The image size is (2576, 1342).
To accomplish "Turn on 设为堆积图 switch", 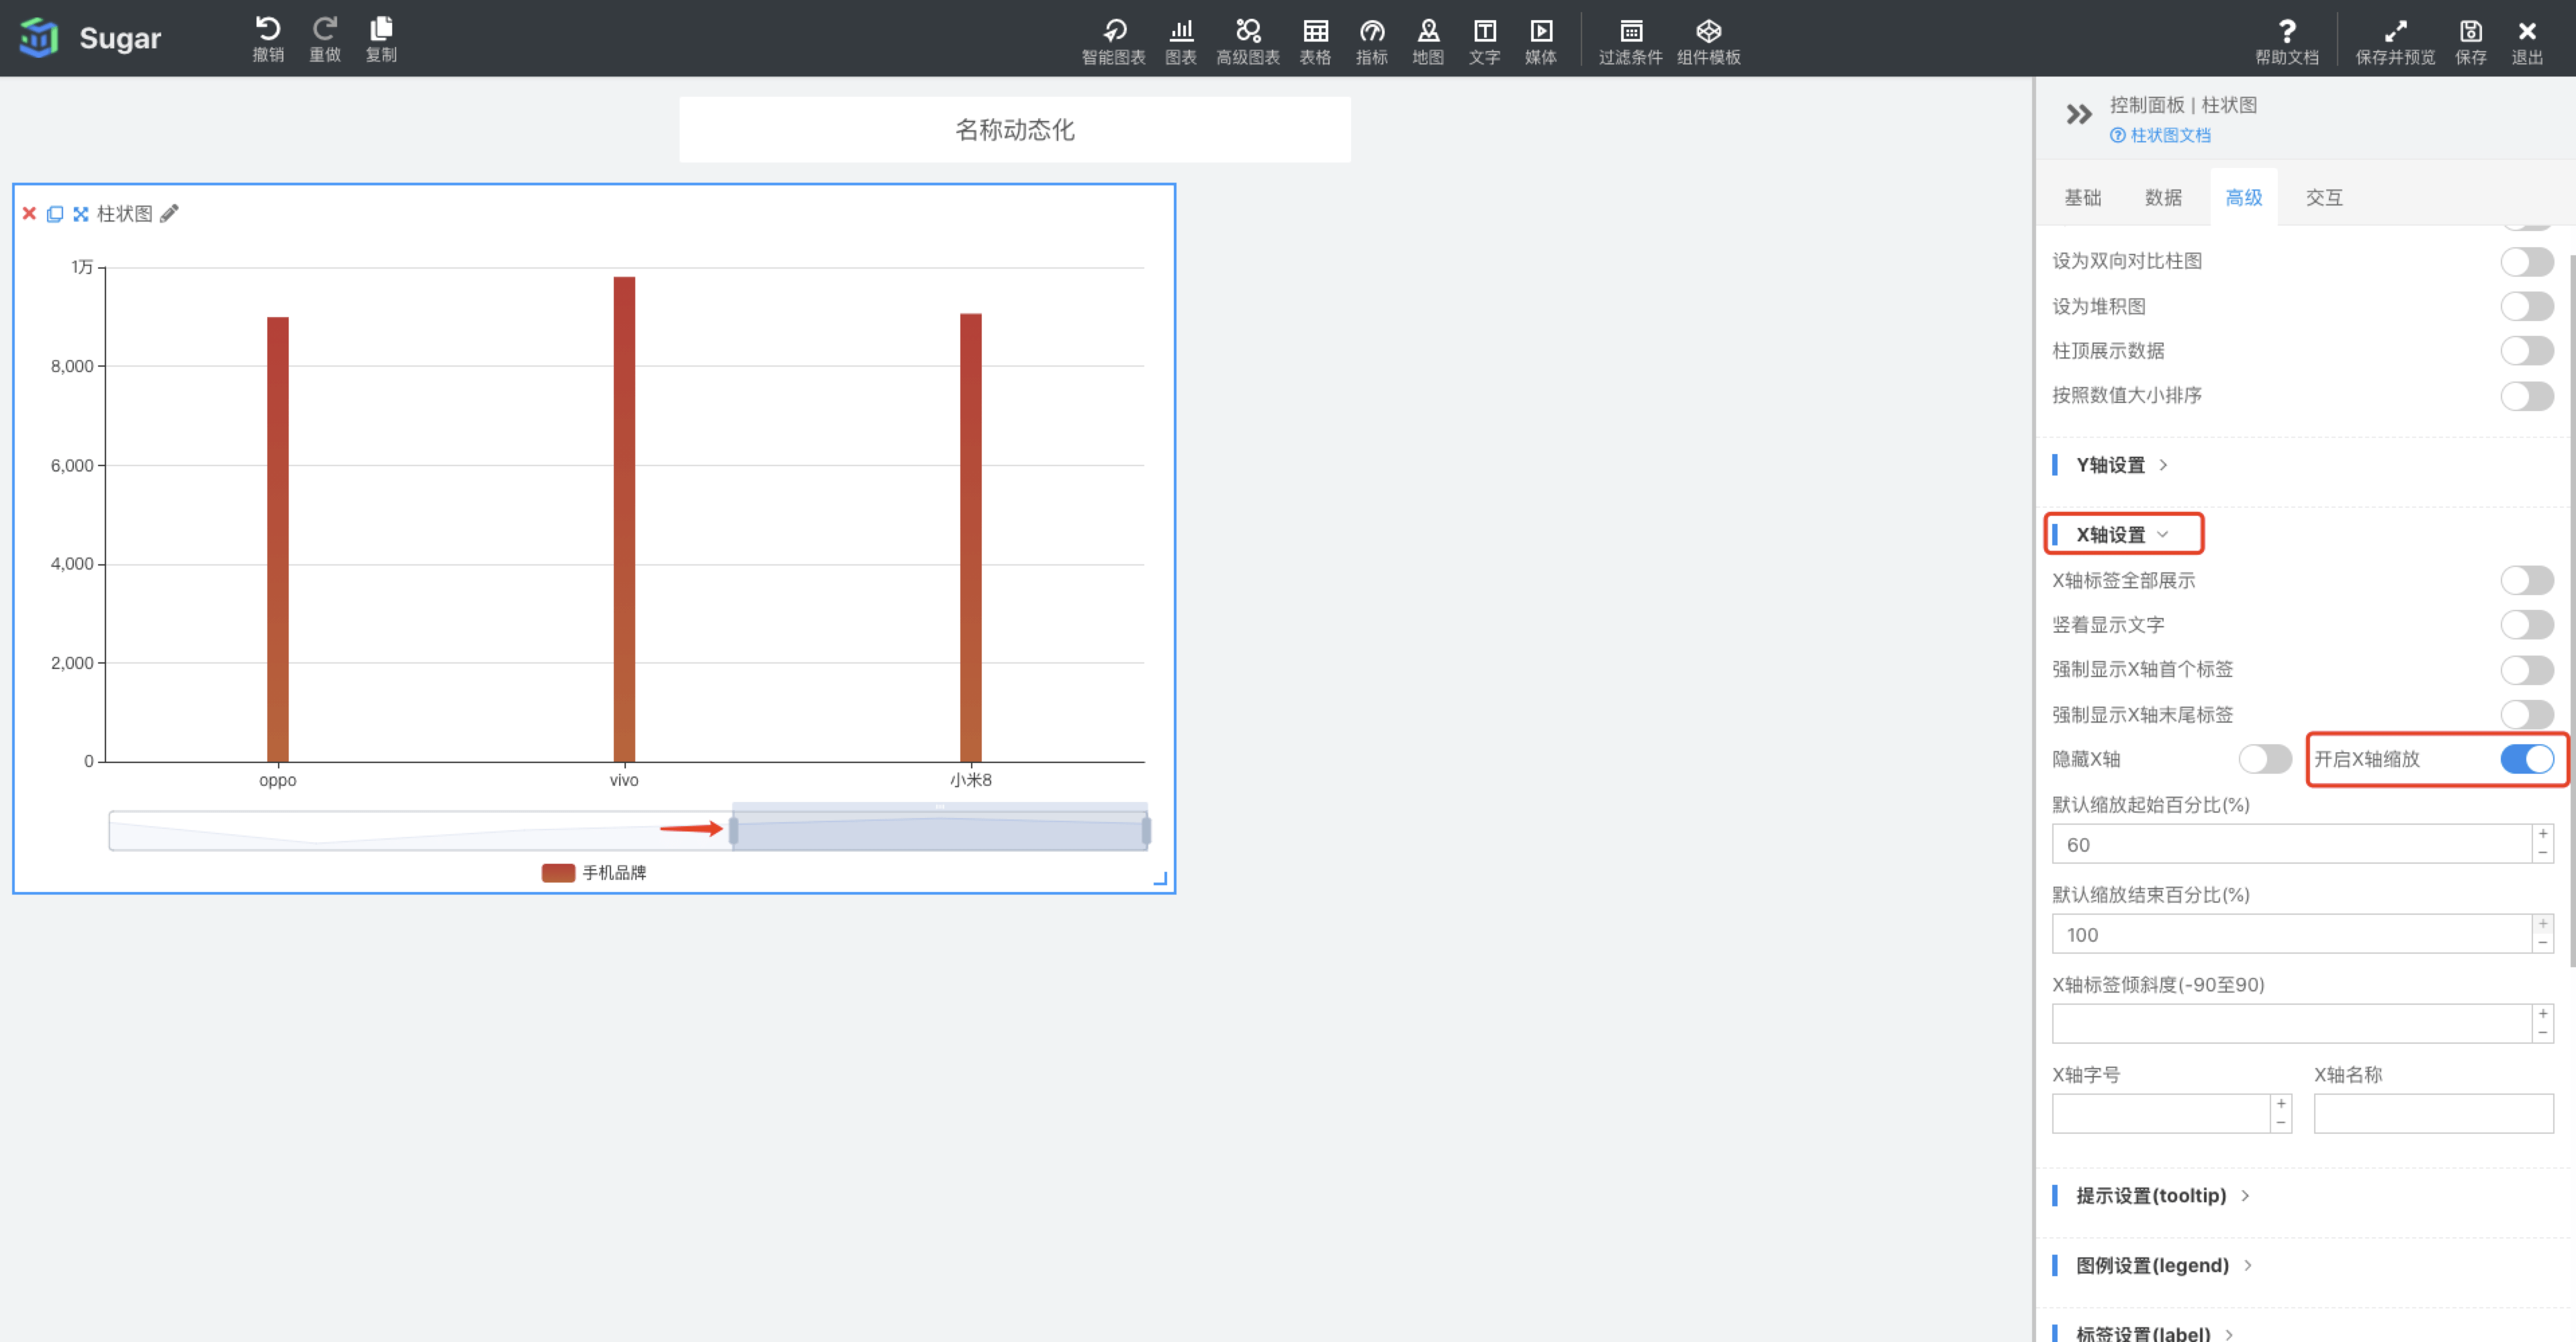I will coord(2526,306).
